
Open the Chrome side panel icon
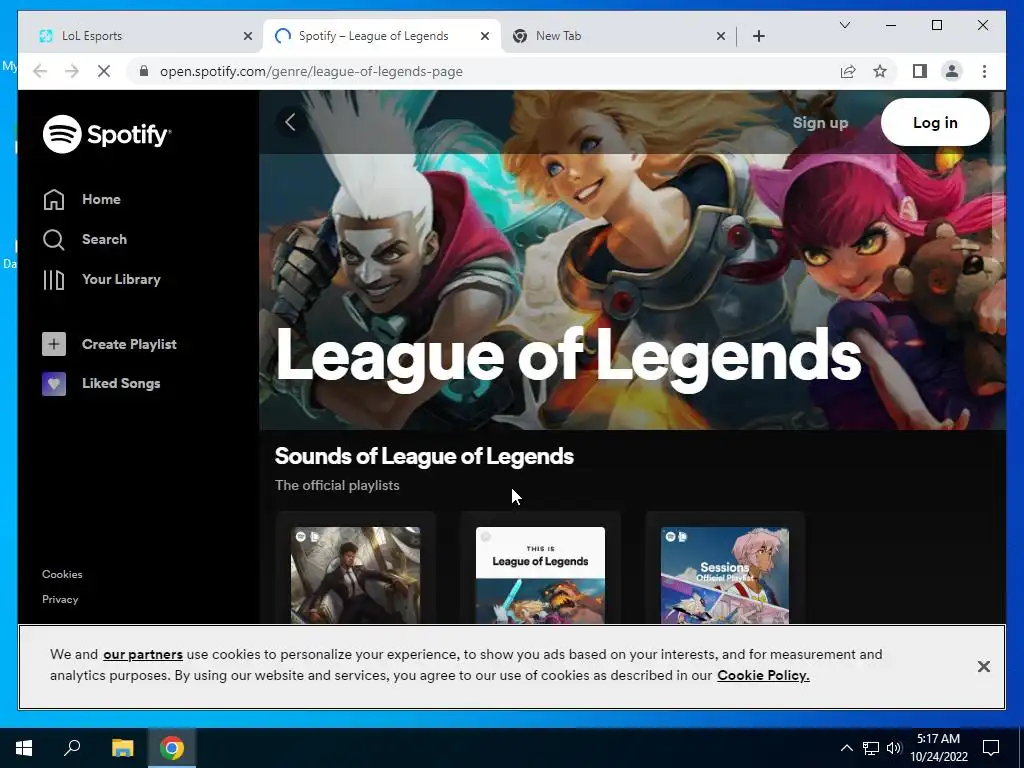click(x=920, y=71)
